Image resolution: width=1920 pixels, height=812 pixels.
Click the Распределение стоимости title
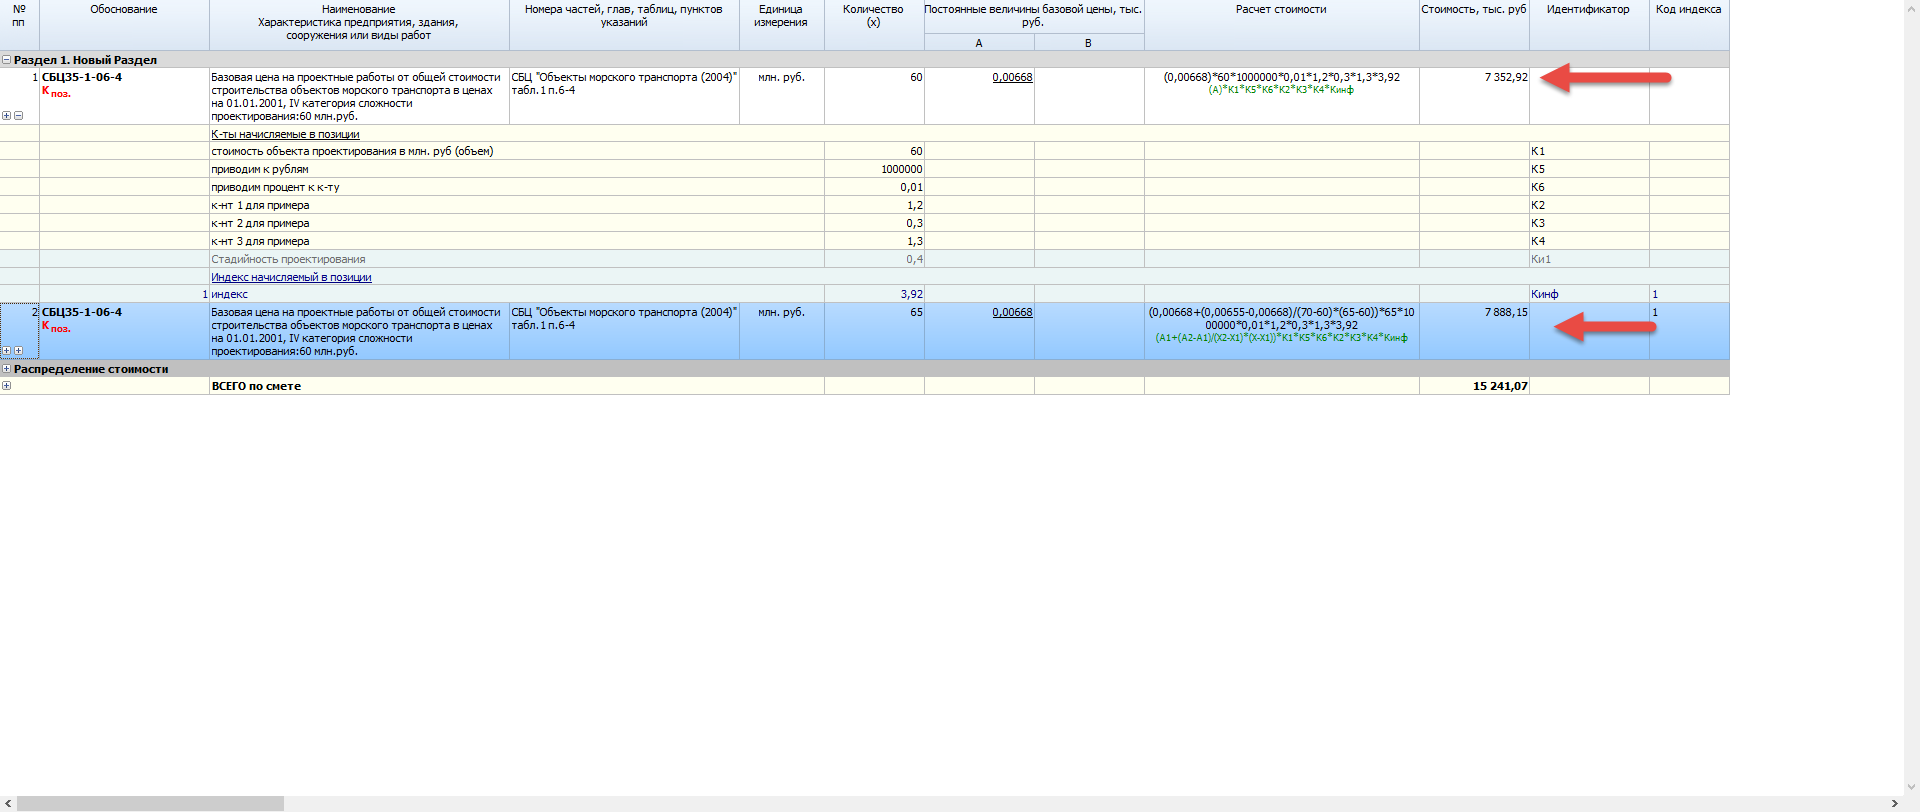tap(91, 369)
